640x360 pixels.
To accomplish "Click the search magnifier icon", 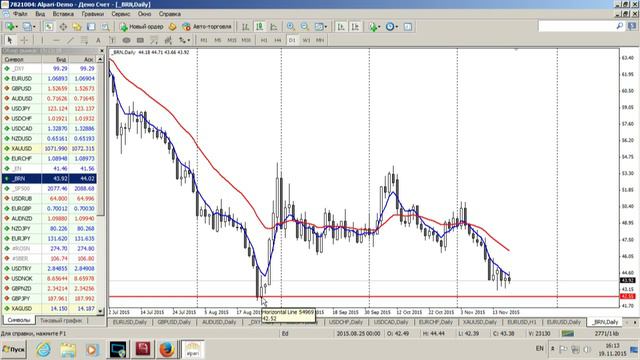I will [x=620, y=26].
